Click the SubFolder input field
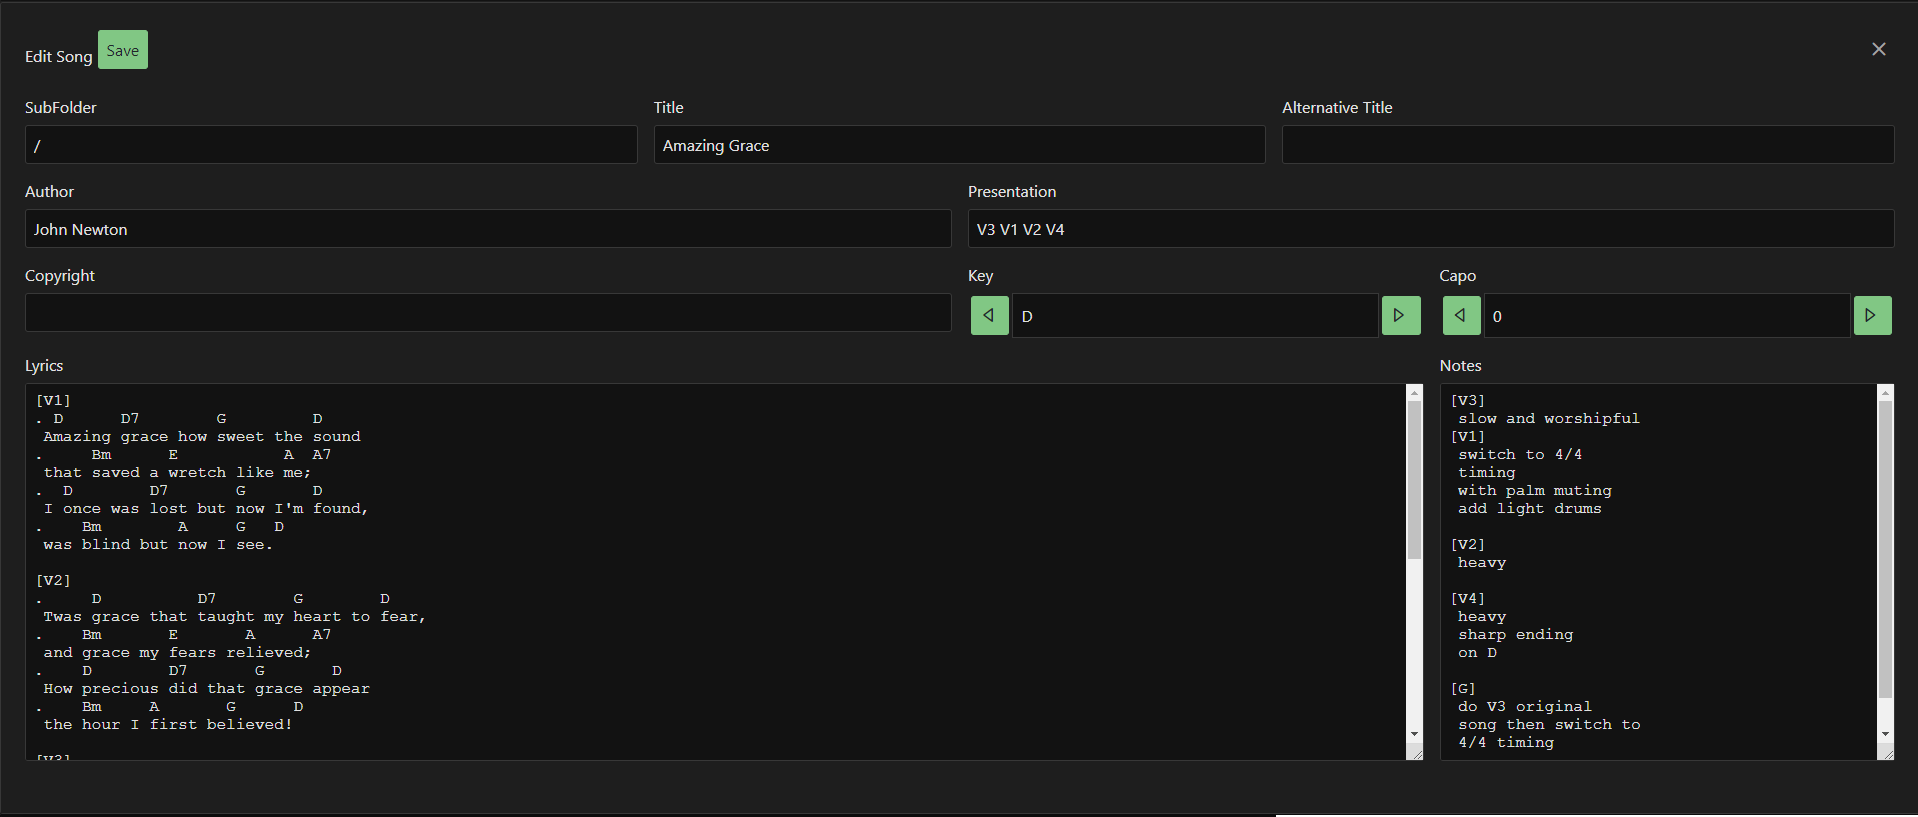 point(330,145)
